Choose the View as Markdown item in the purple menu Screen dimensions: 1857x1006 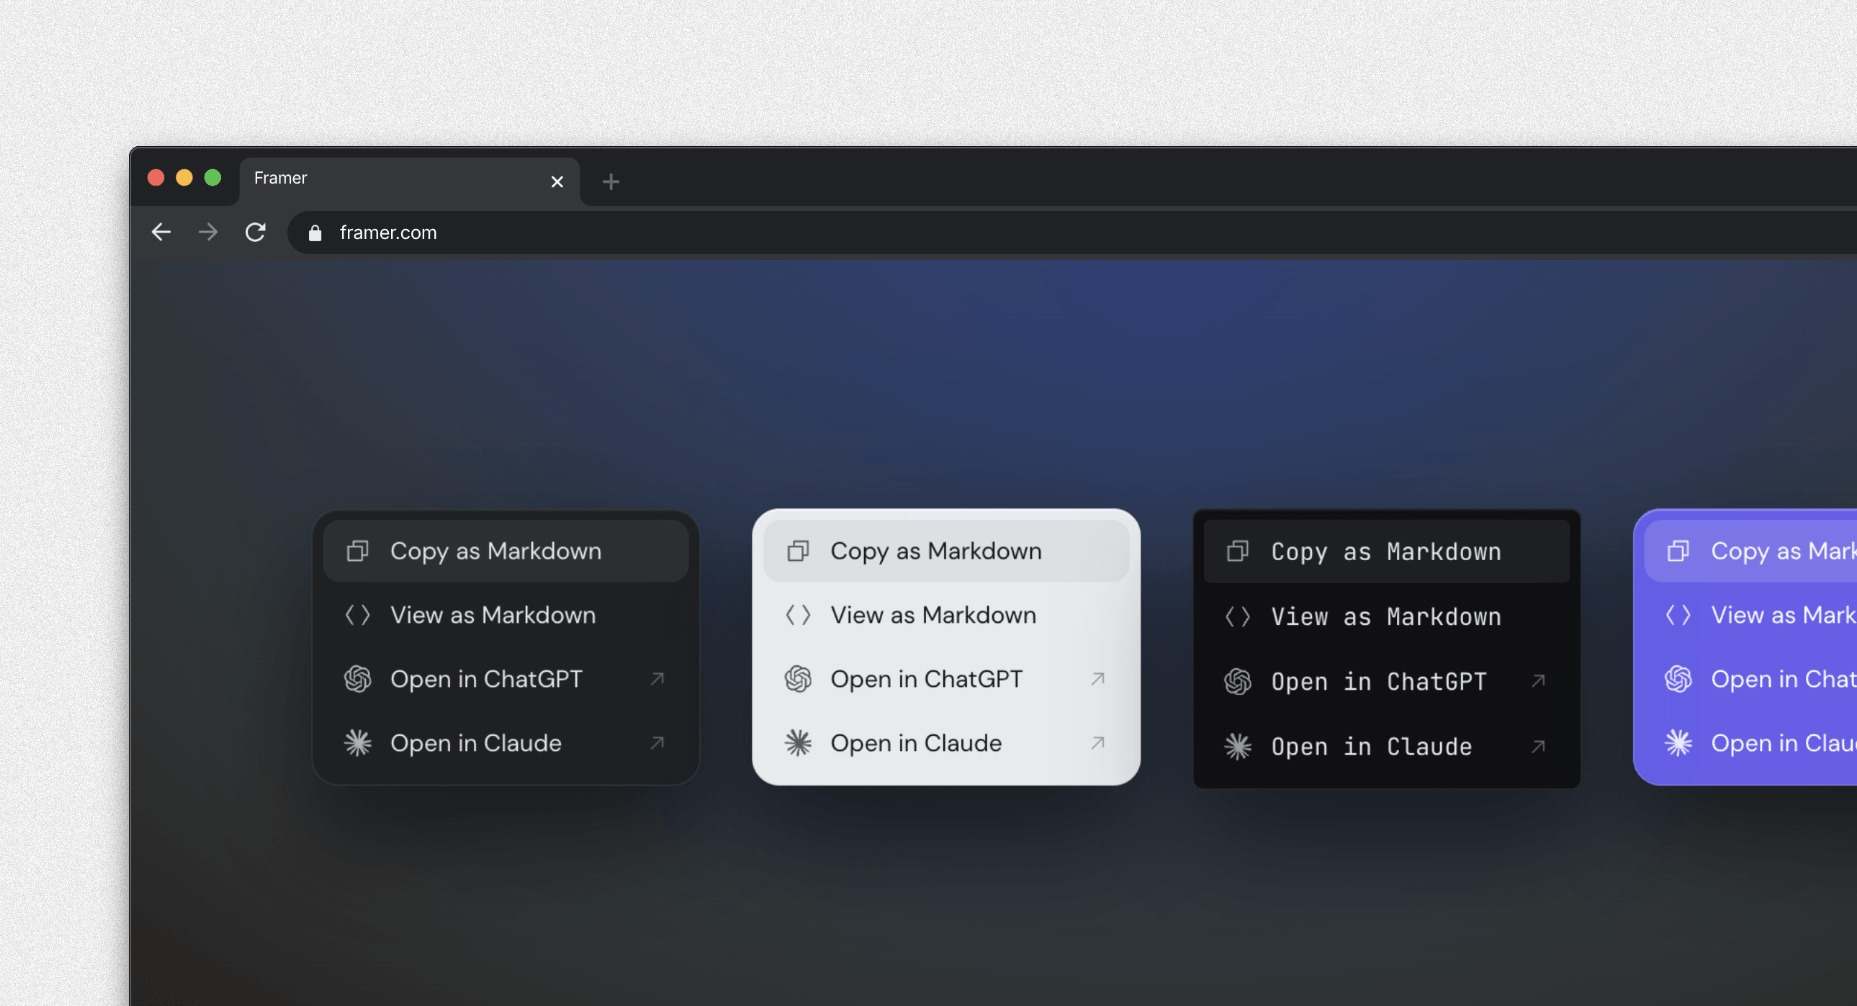click(1751, 615)
